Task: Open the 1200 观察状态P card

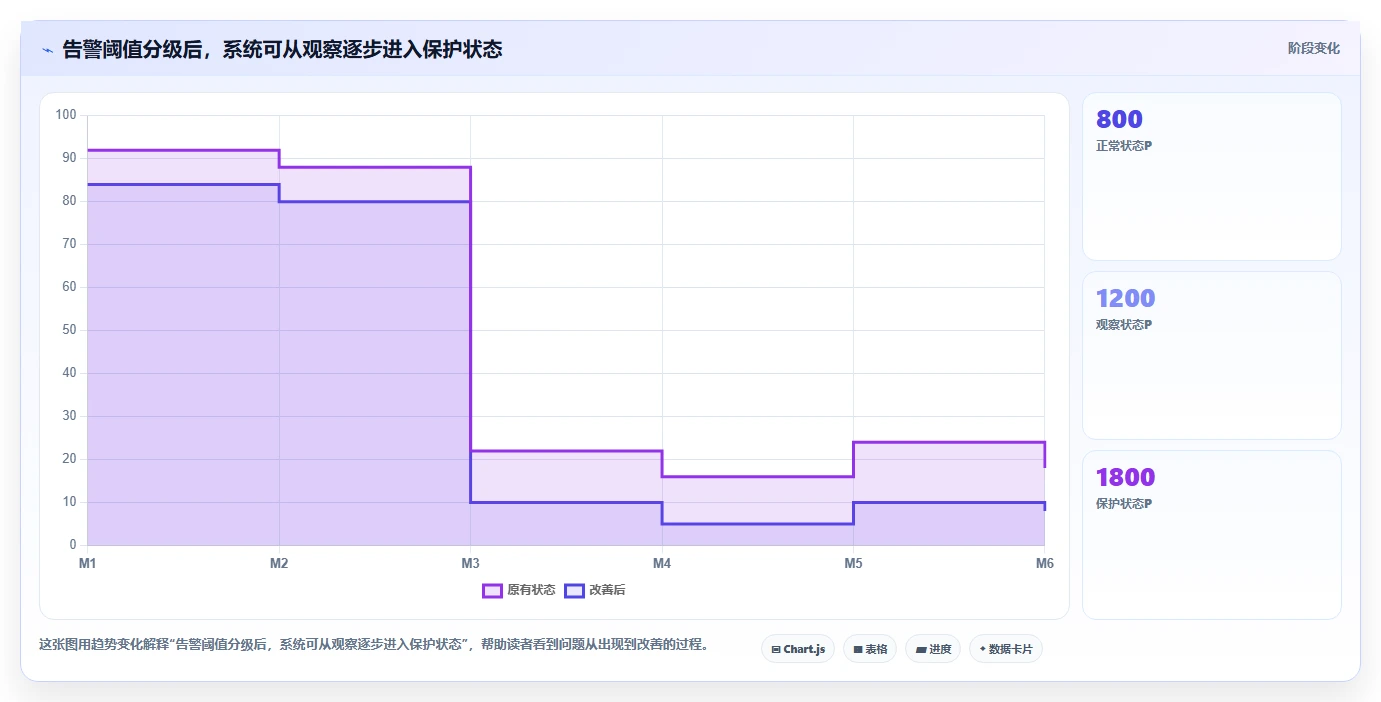Action: pyautogui.click(x=1211, y=356)
